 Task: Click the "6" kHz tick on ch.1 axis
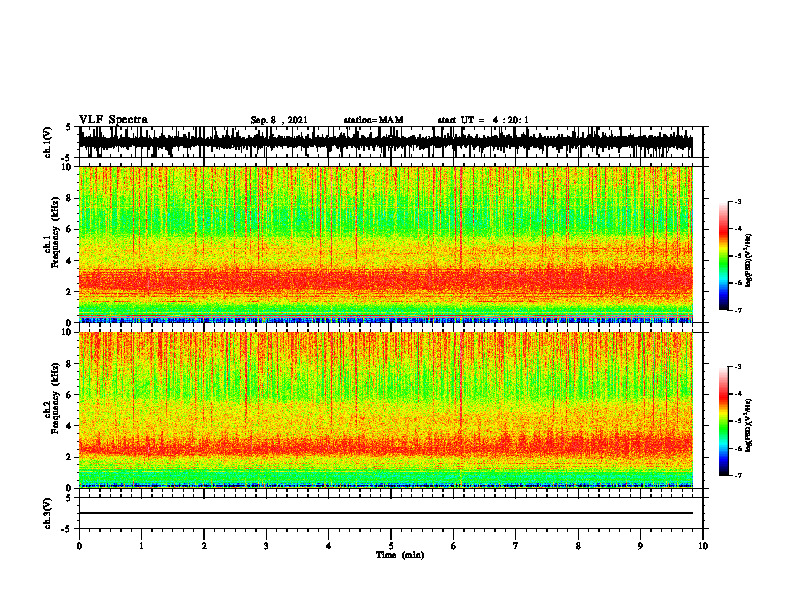(69, 230)
